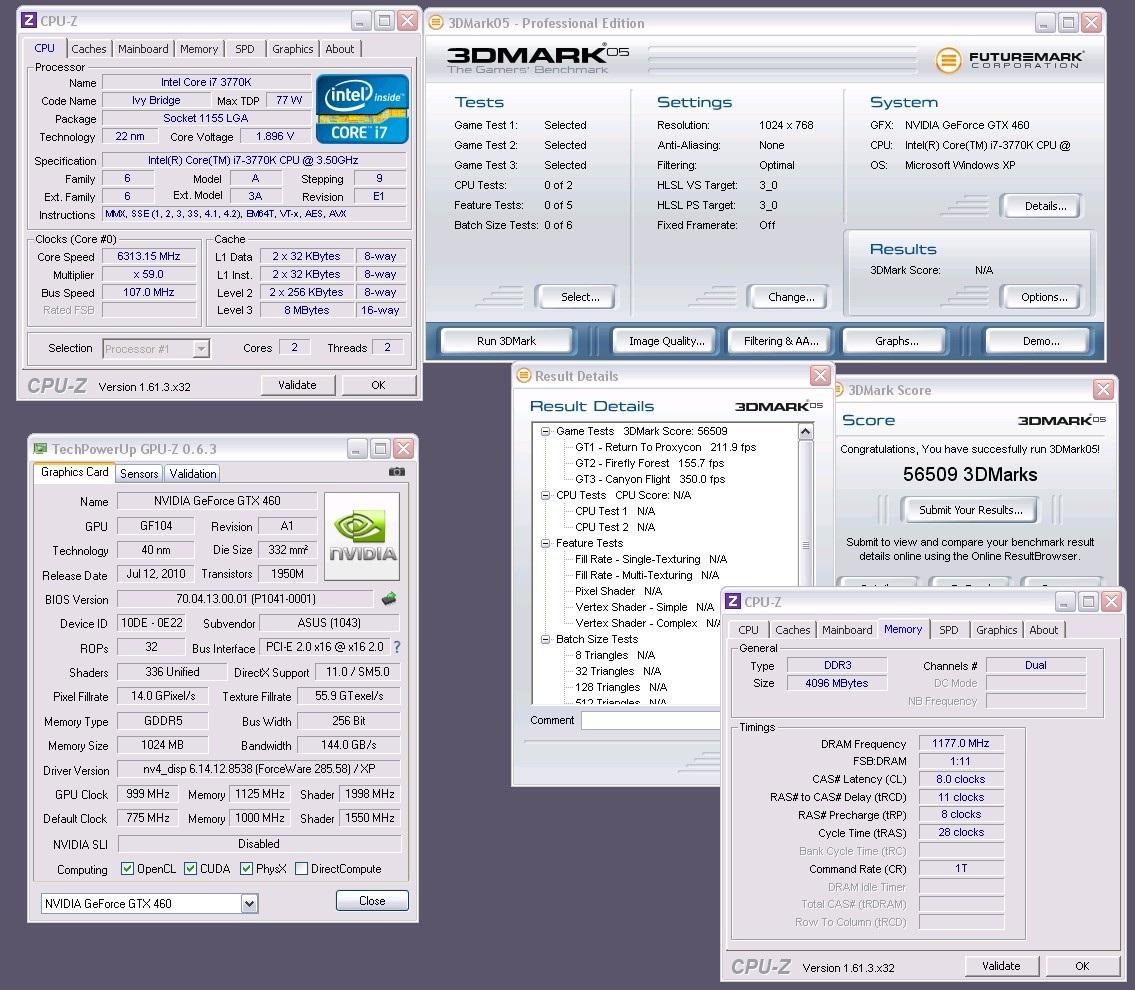Maximize the 3DMark05 Professional Edition window

click(x=1068, y=22)
